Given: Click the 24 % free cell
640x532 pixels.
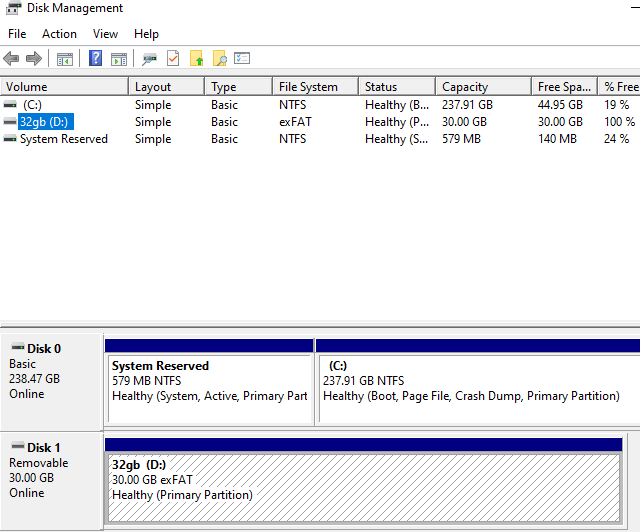Looking at the screenshot, I should coord(616,139).
